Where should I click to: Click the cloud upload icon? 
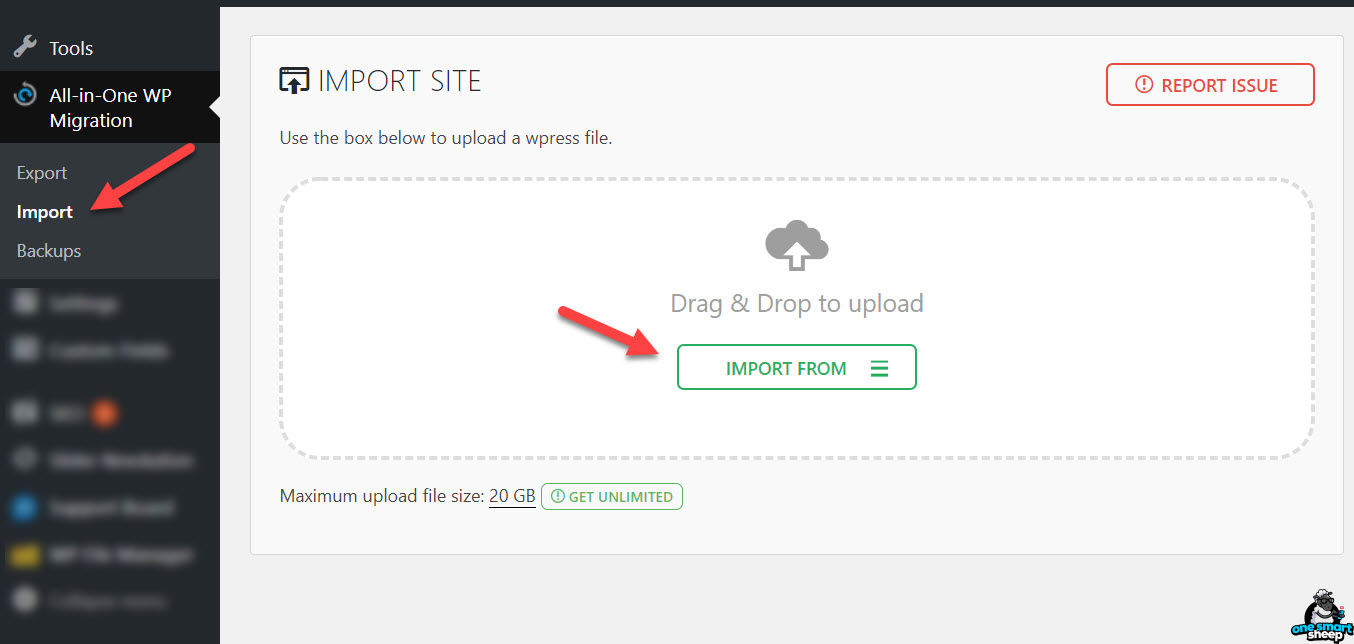797,246
